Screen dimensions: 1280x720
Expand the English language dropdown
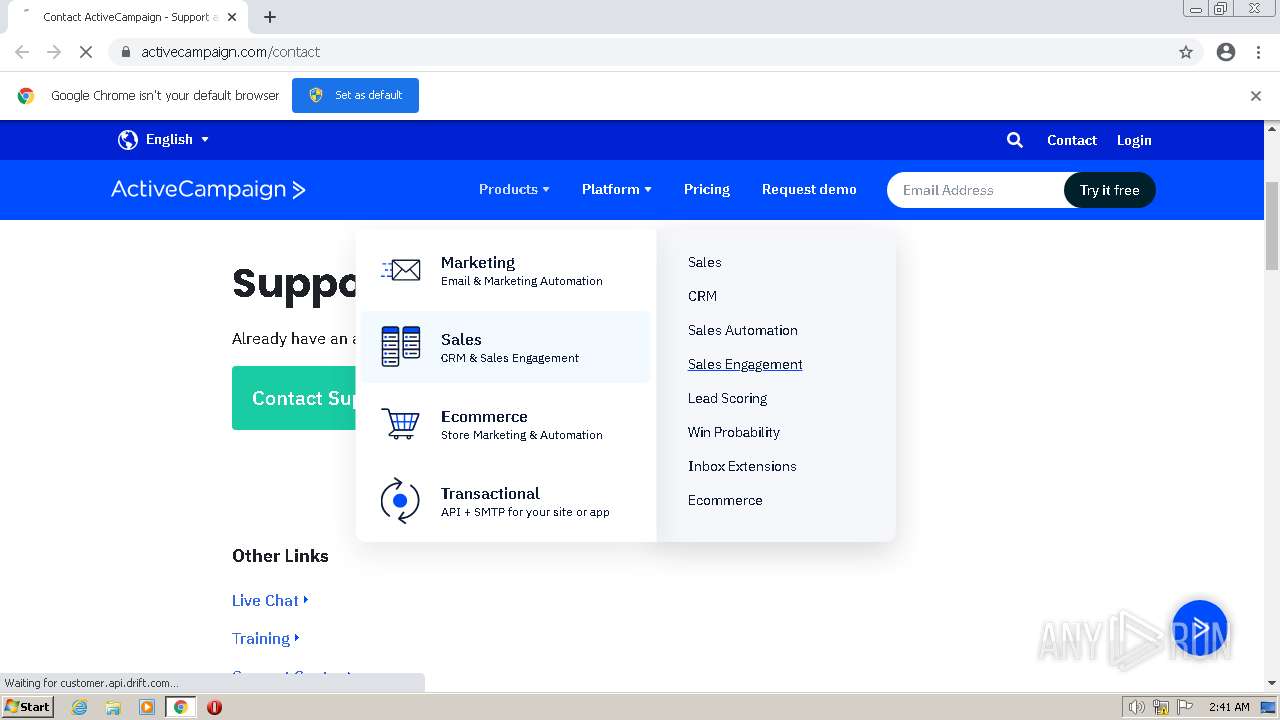[177, 140]
